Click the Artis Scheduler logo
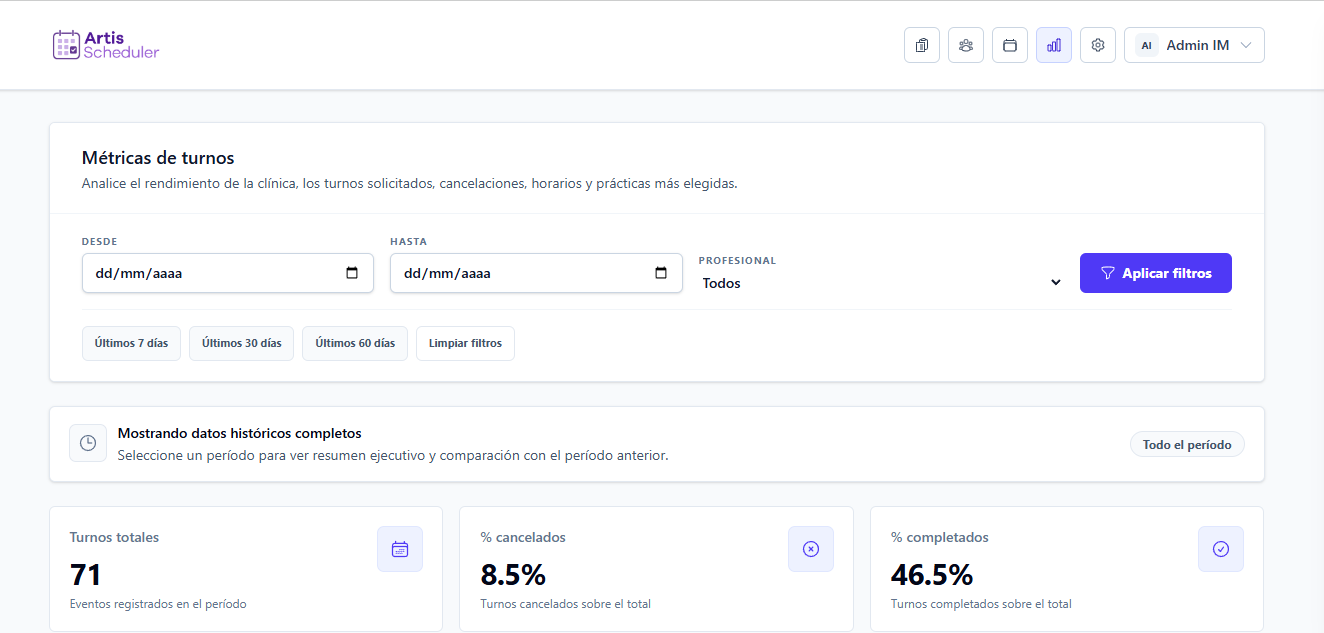 (106, 45)
